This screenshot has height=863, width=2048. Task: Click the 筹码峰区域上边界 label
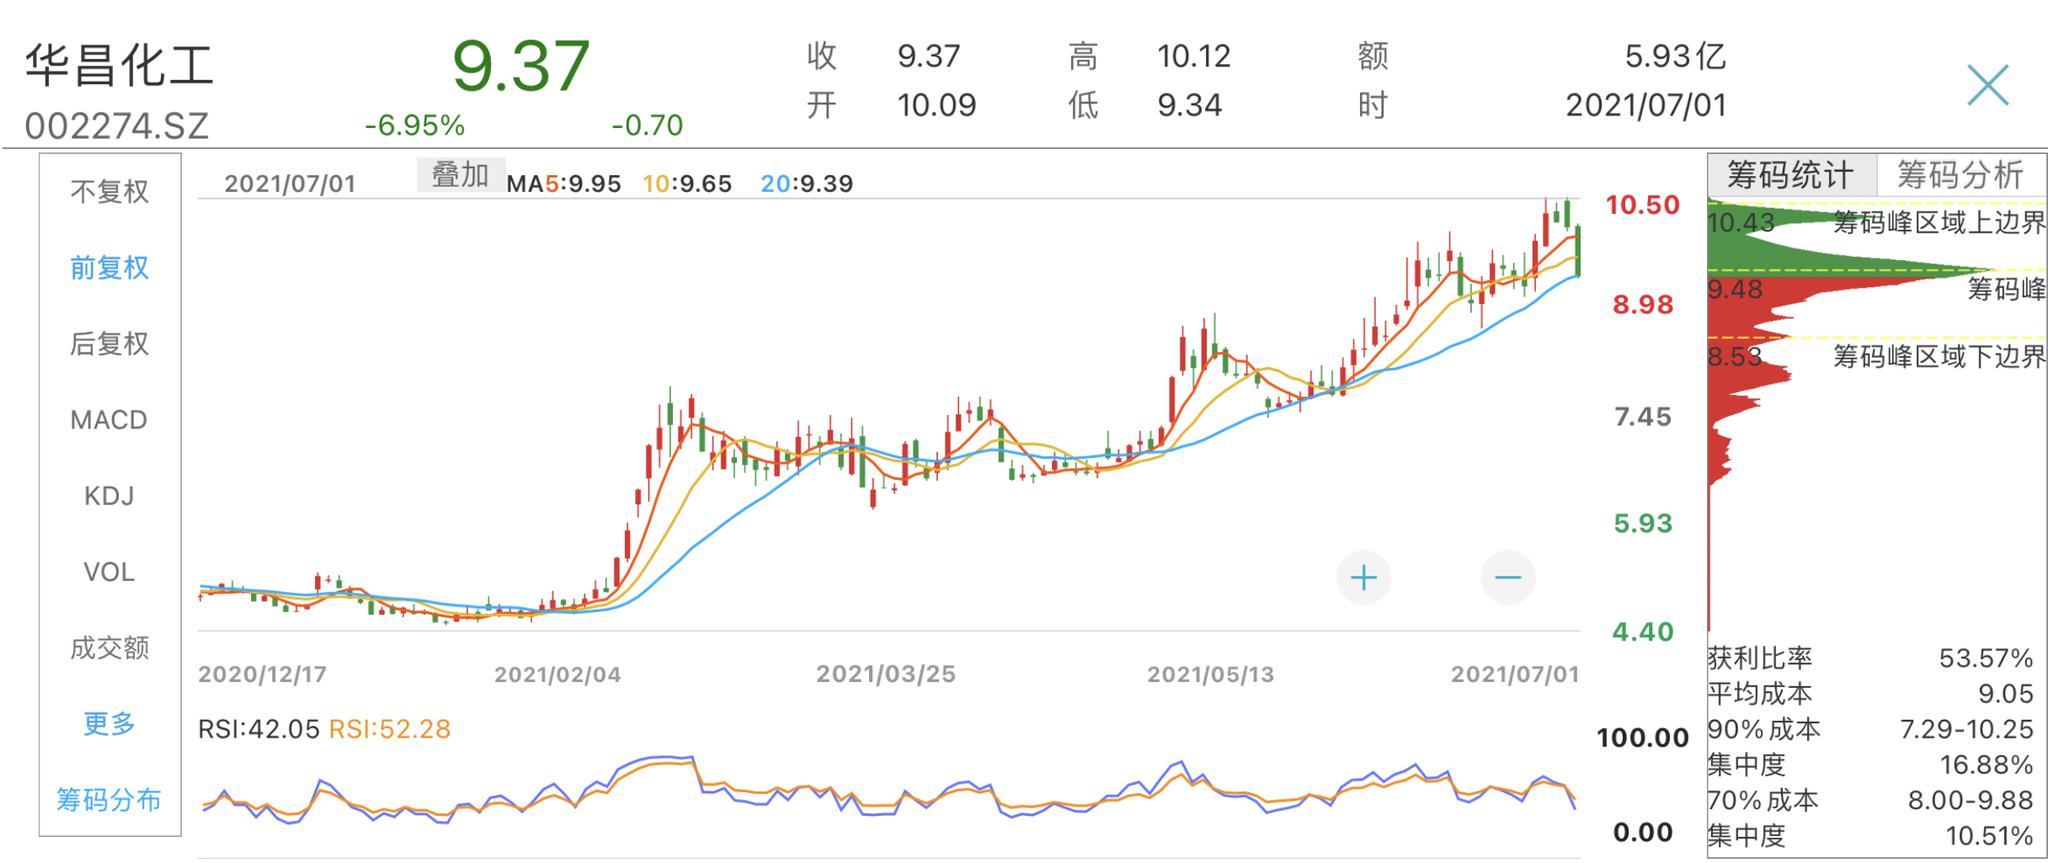click(1939, 222)
